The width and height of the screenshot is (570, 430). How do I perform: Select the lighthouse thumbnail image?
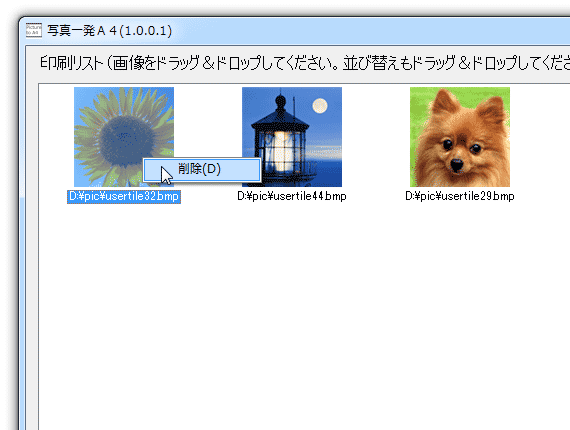tap(292, 137)
